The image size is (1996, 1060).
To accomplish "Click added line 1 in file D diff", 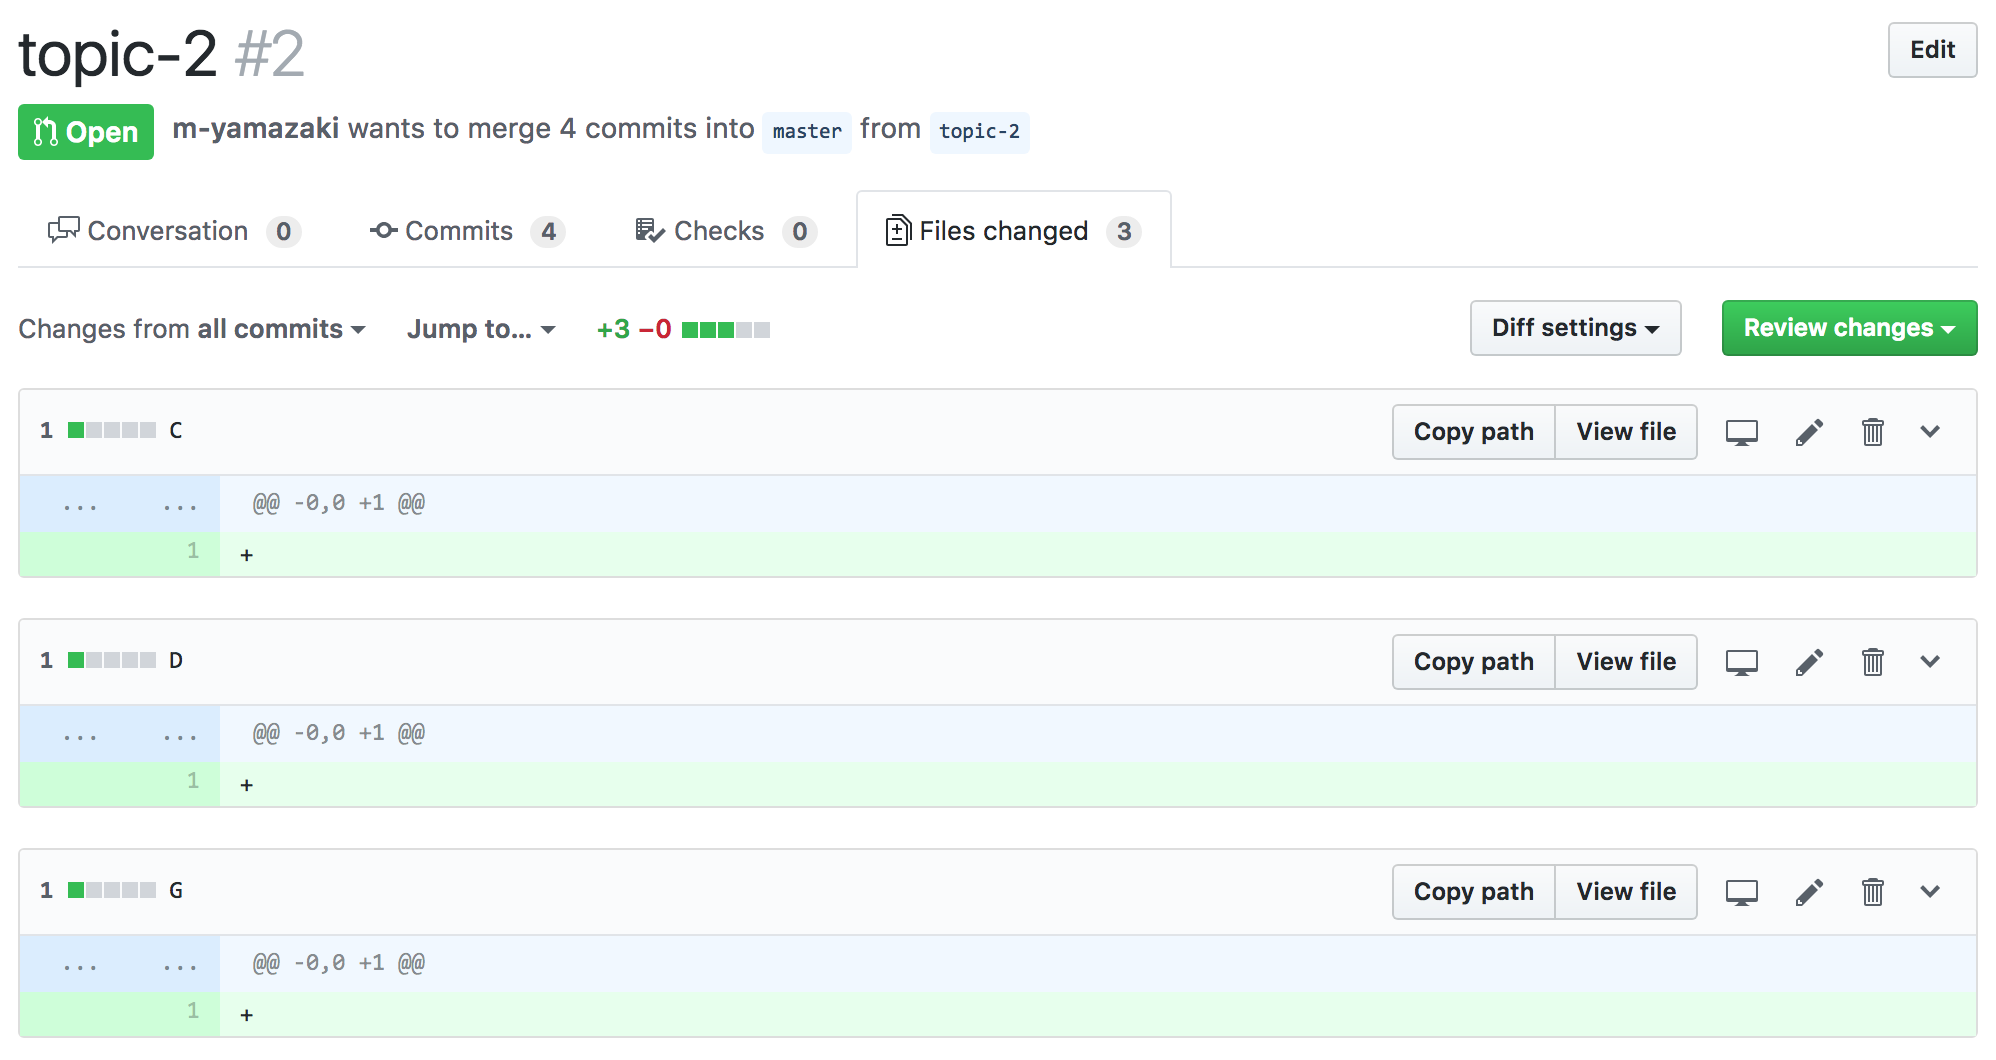I will click(x=998, y=784).
